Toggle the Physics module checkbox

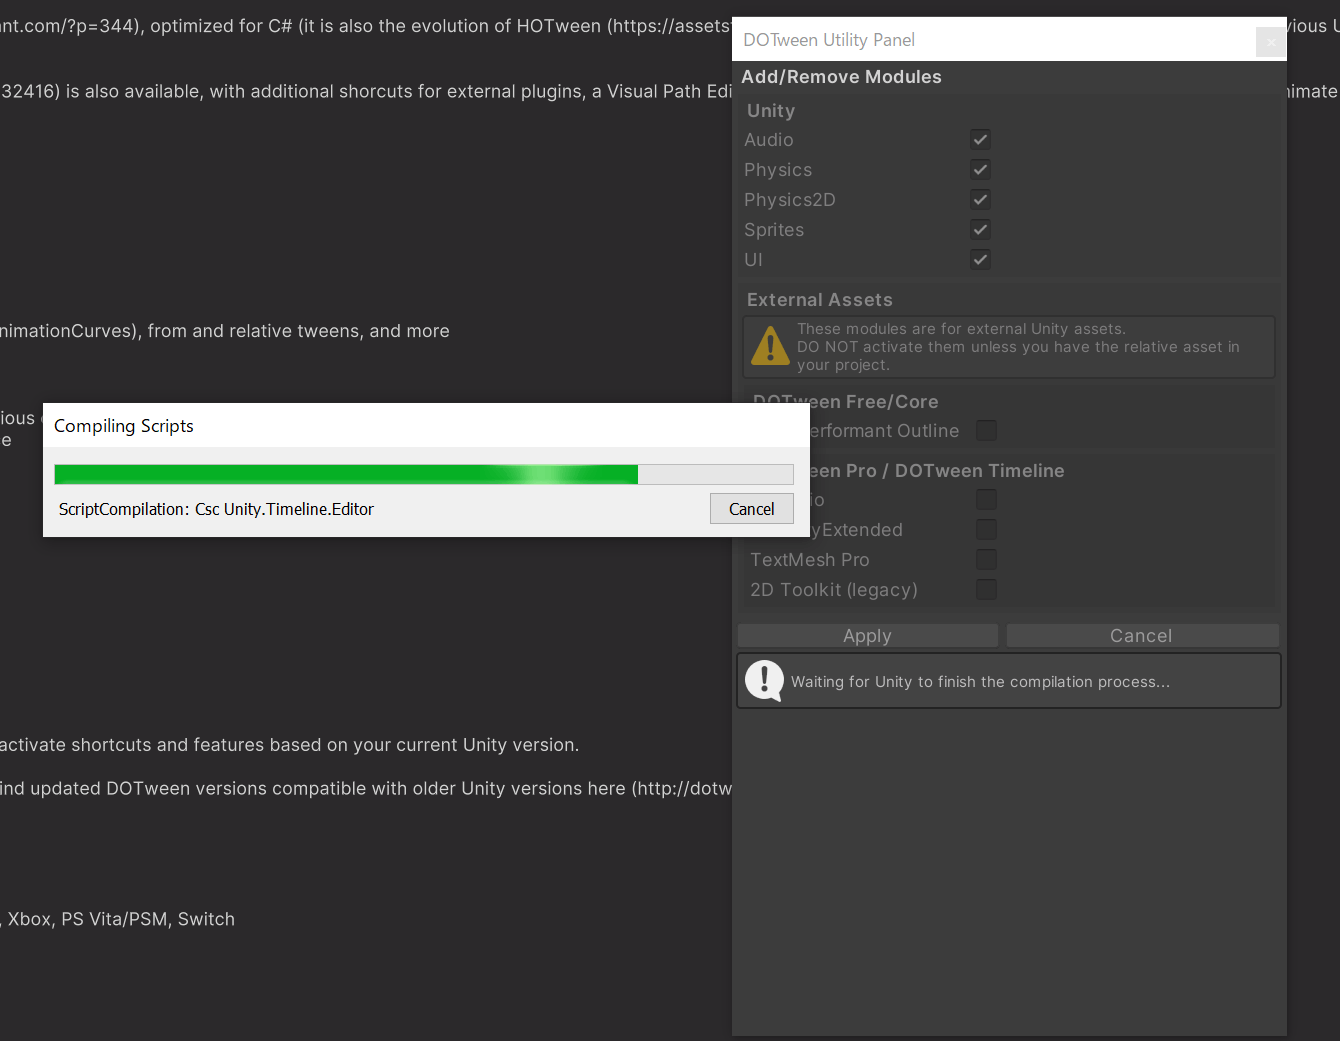tap(980, 170)
